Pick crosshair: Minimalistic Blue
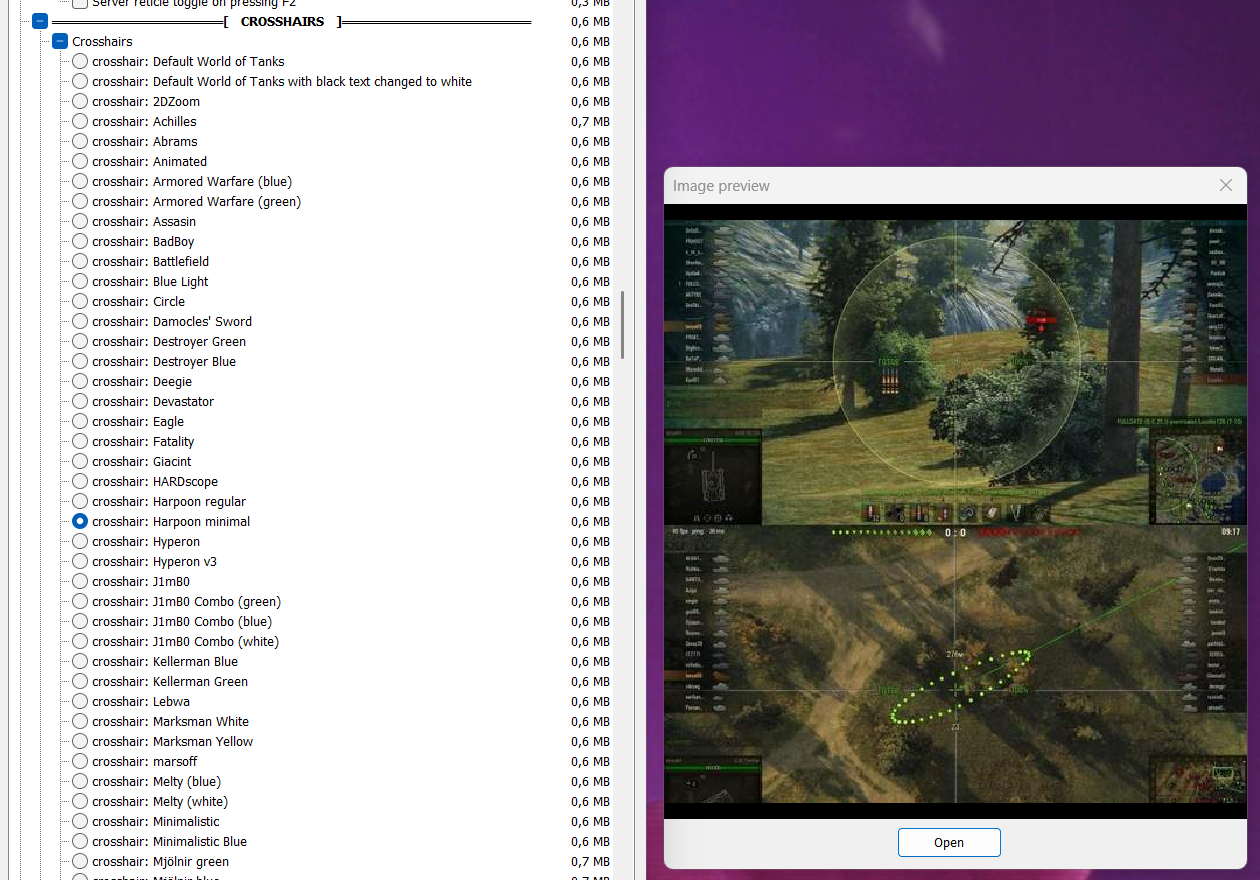Viewport: 1260px width, 880px height. coord(80,841)
